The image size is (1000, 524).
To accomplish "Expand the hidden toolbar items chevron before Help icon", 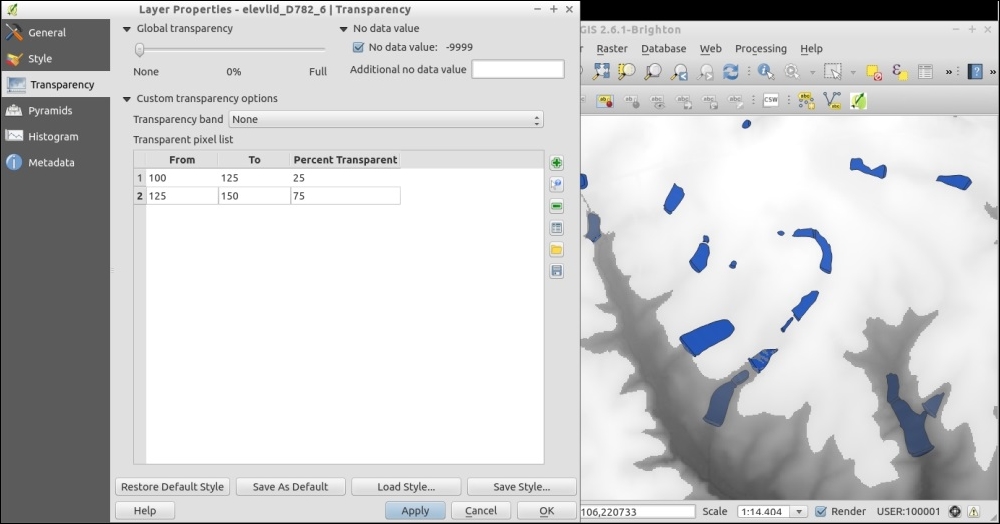I will (950, 72).
